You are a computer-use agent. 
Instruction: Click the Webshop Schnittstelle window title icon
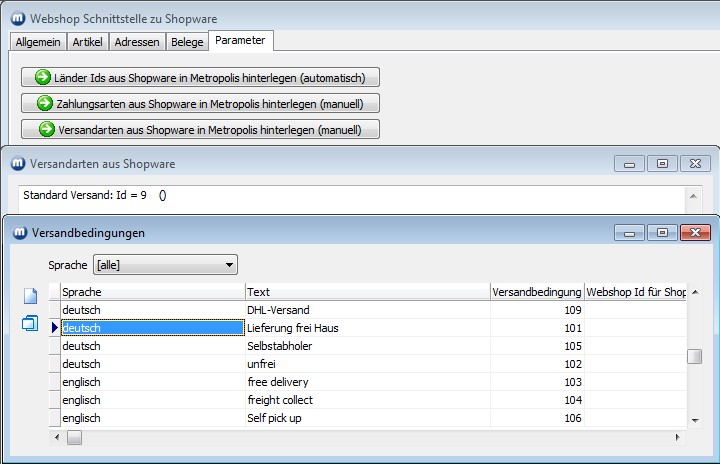(x=16, y=18)
